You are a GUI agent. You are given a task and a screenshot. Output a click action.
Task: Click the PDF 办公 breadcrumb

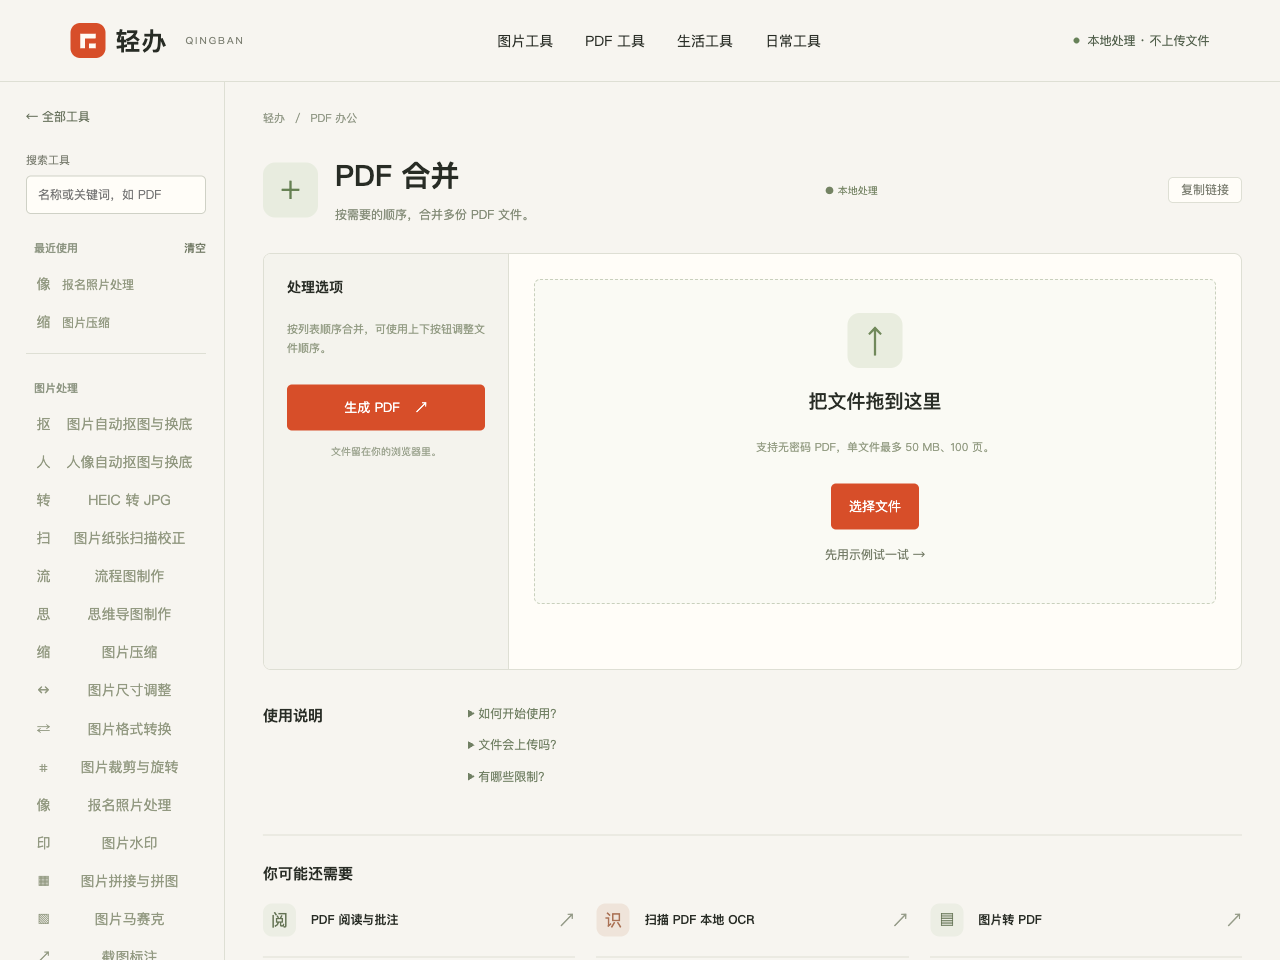pyautogui.click(x=334, y=118)
